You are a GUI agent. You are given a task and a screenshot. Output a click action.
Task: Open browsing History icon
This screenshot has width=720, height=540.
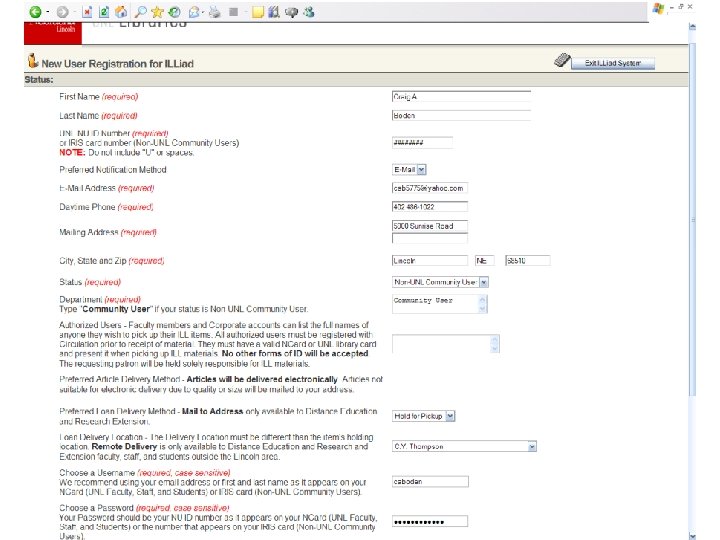tap(174, 12)
